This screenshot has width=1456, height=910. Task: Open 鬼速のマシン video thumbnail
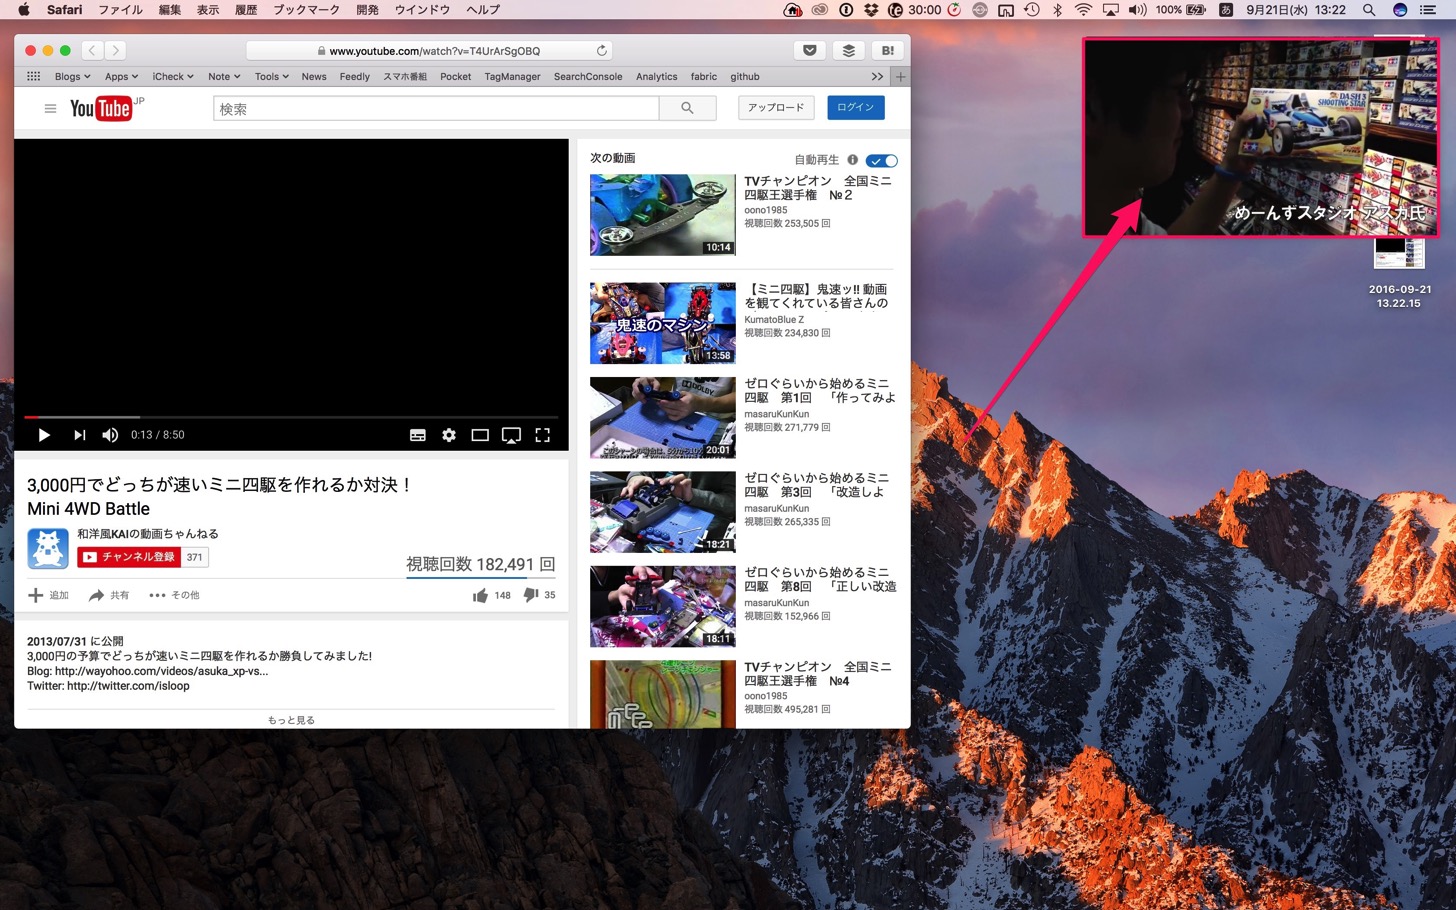663,323
